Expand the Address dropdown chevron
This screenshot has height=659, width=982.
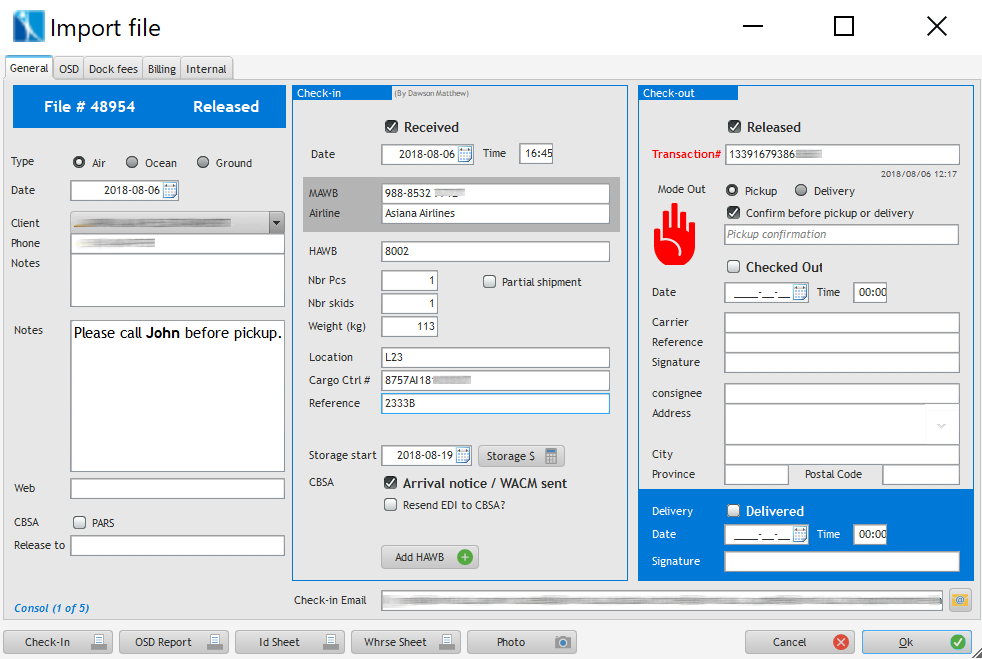941,426
